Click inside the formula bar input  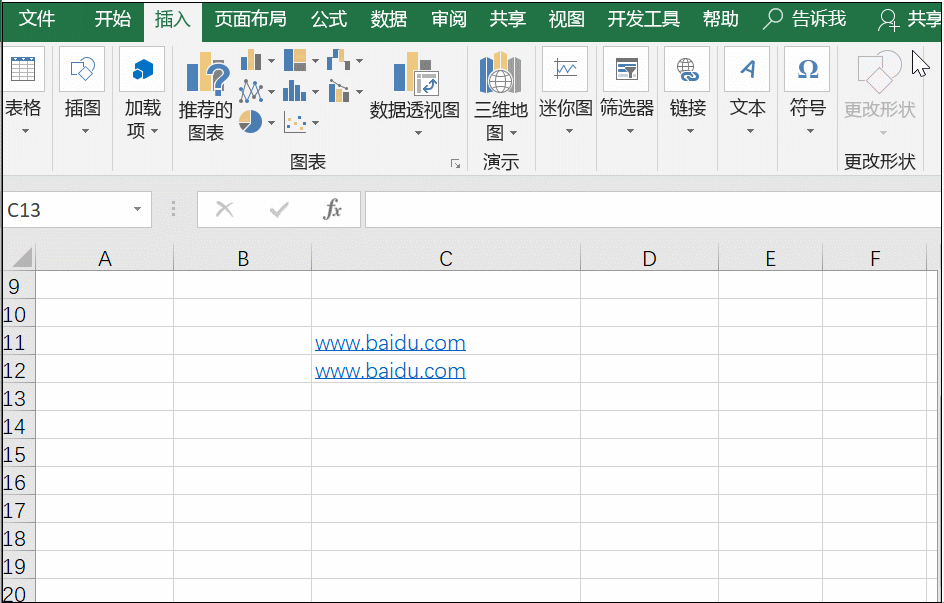653,209
